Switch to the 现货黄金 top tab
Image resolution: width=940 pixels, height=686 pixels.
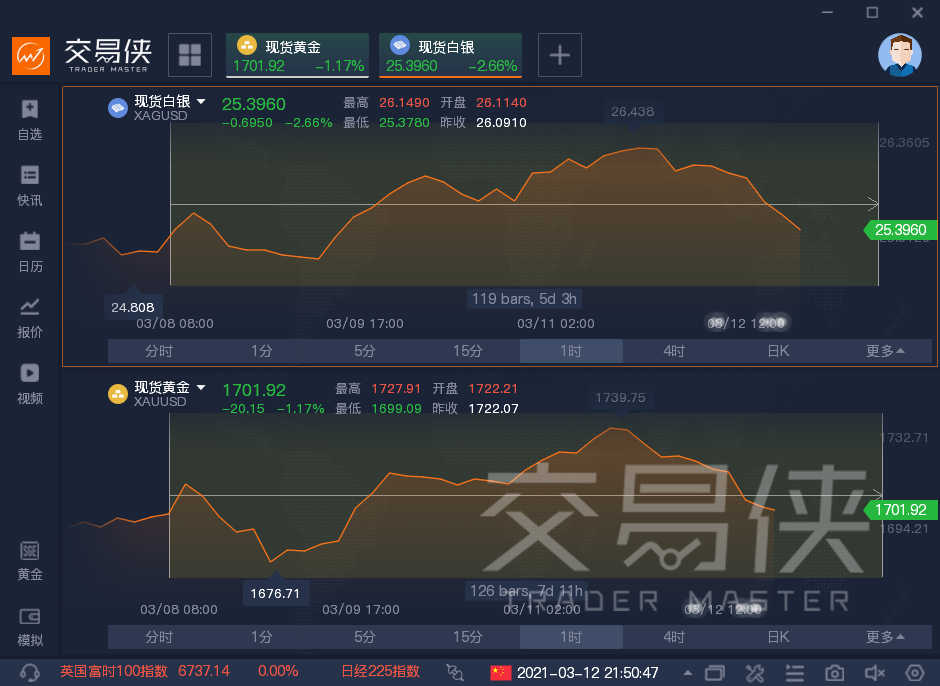tap(297, 55)
